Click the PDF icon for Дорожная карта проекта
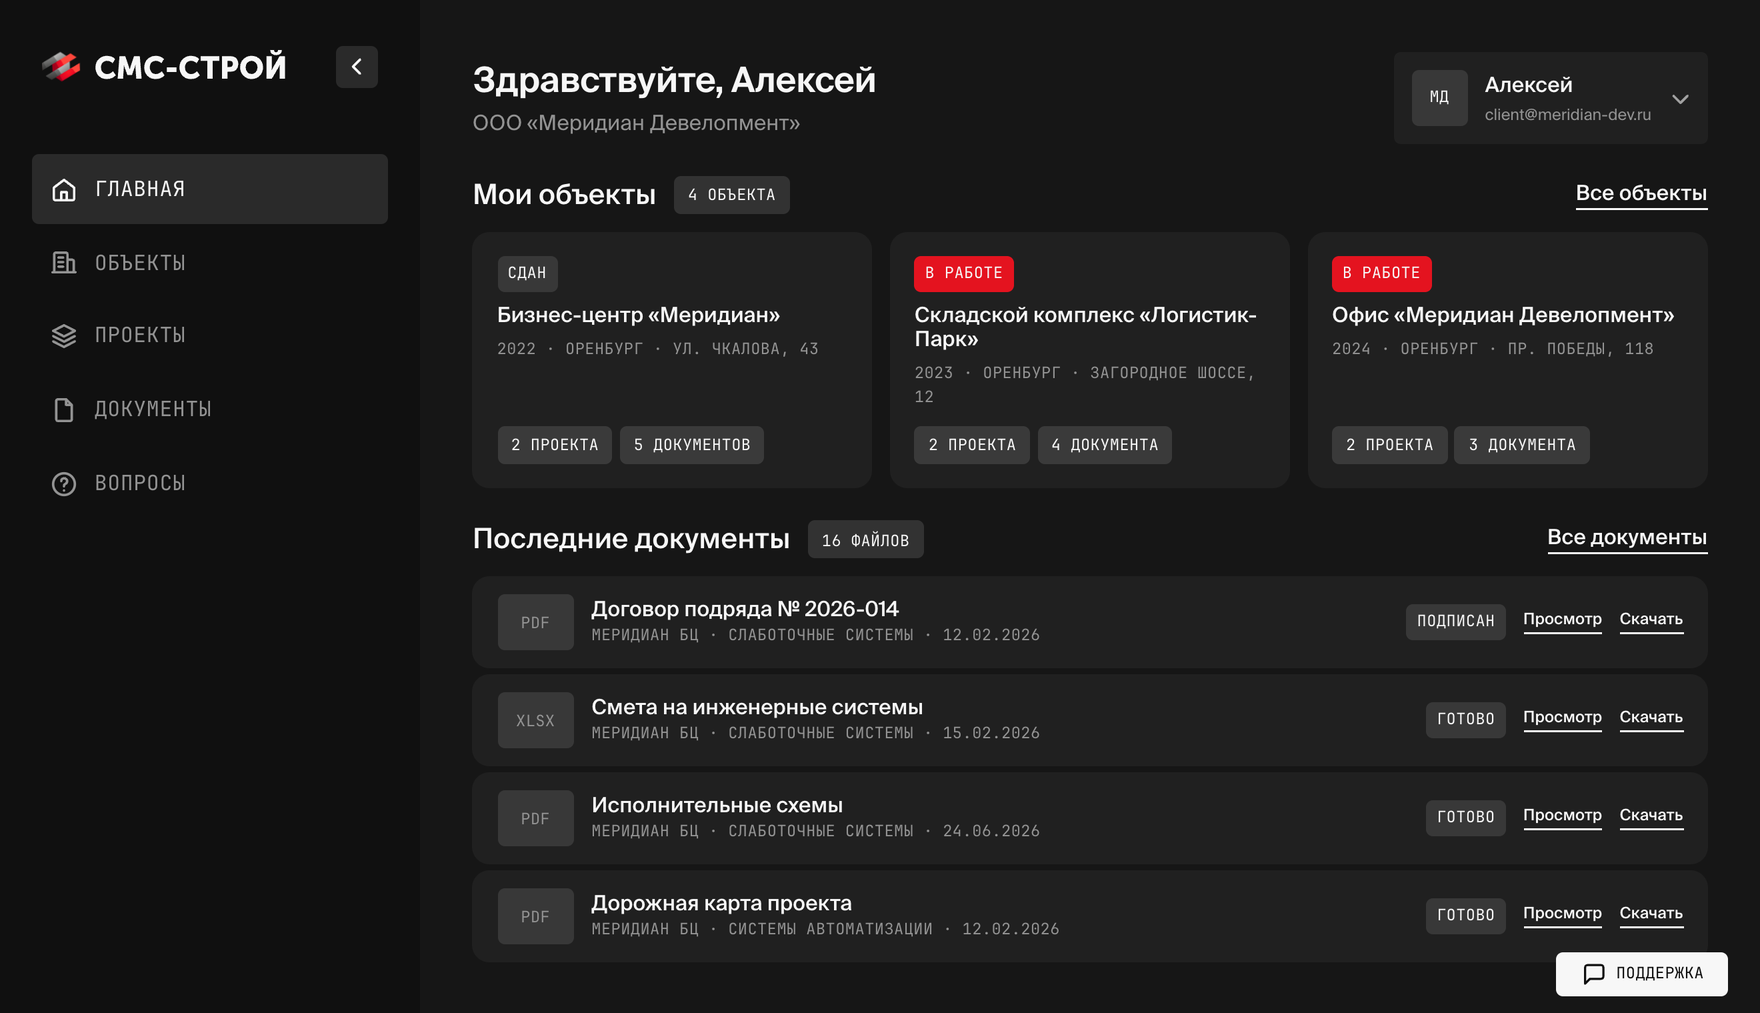1760x1013 pixels. click(536, 916)
